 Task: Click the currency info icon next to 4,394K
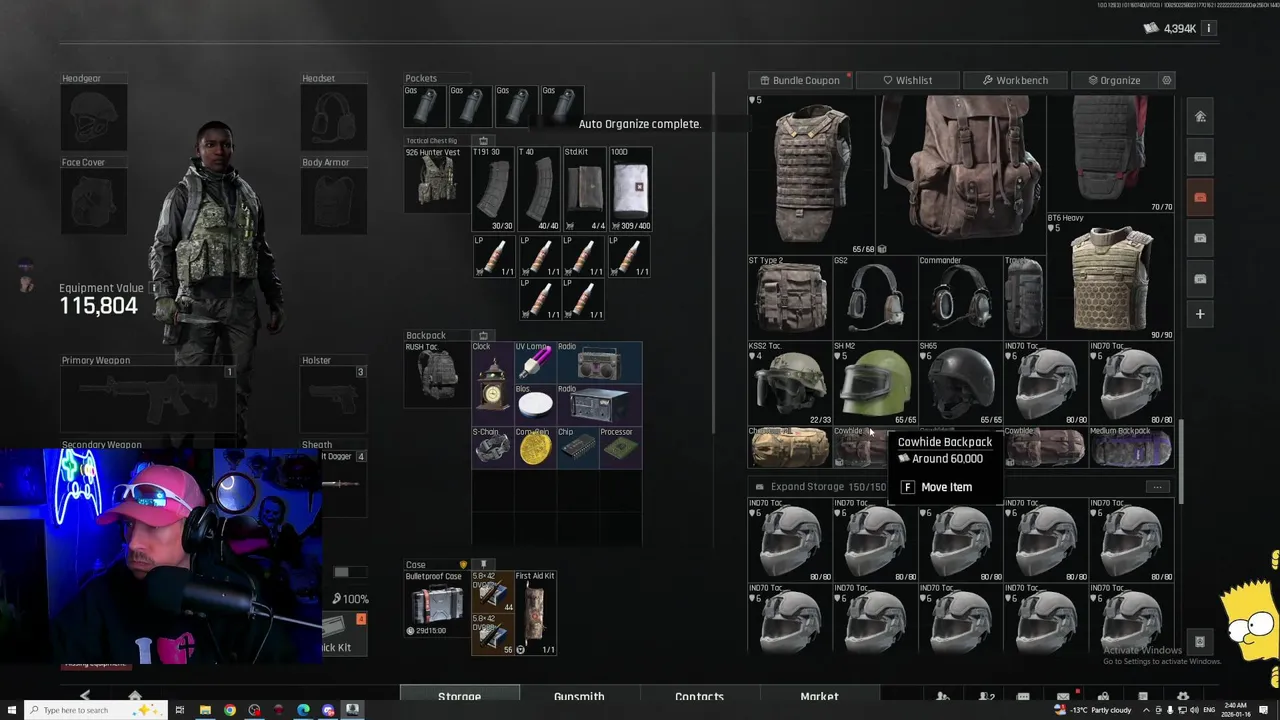pos(1208,29)
